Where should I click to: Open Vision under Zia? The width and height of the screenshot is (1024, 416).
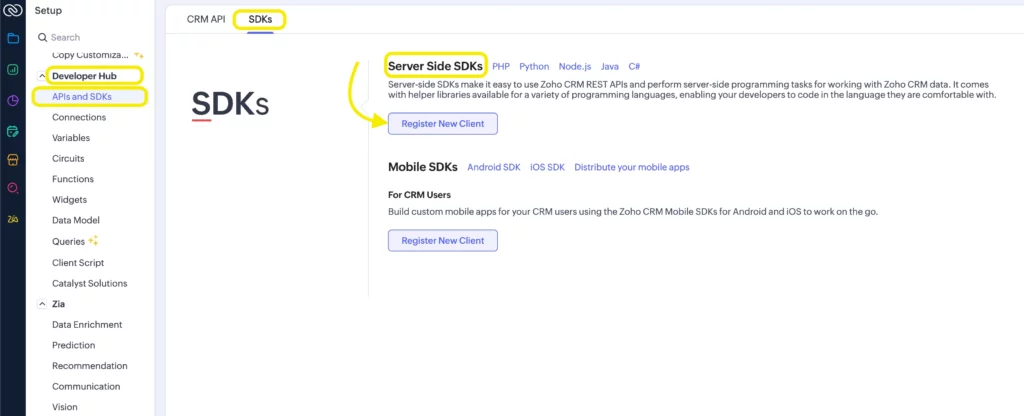65,407
